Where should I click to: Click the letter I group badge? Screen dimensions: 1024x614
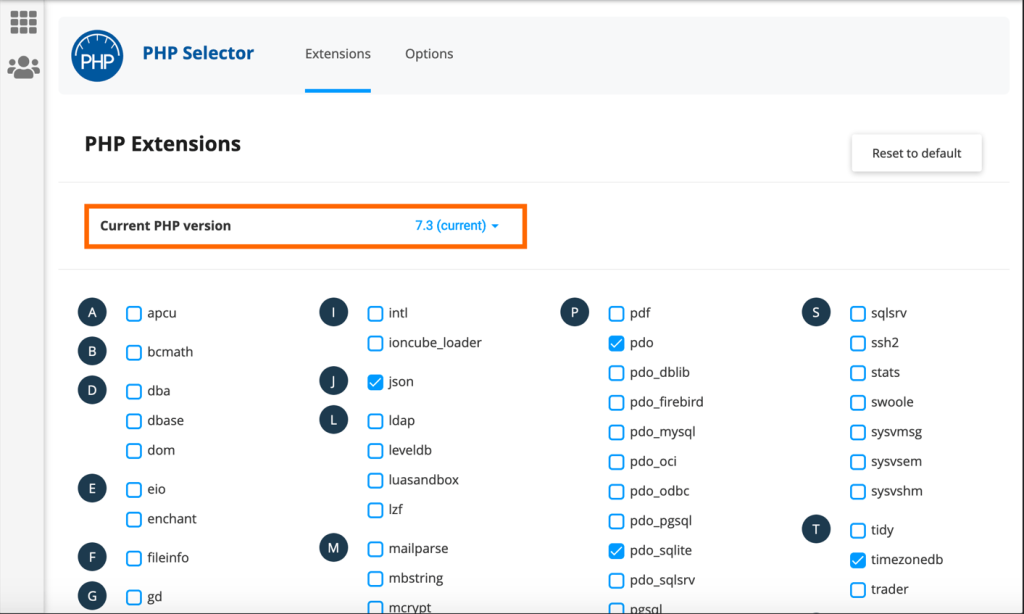coord(334,312)
